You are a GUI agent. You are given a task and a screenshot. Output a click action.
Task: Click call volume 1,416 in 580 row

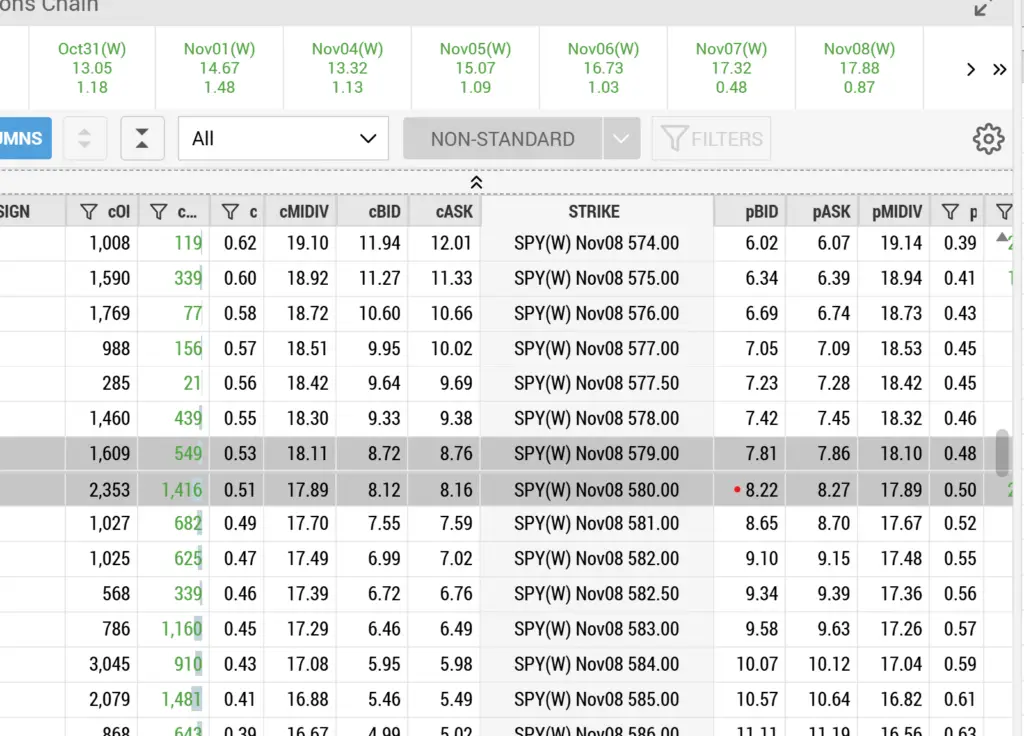point(182,490)
